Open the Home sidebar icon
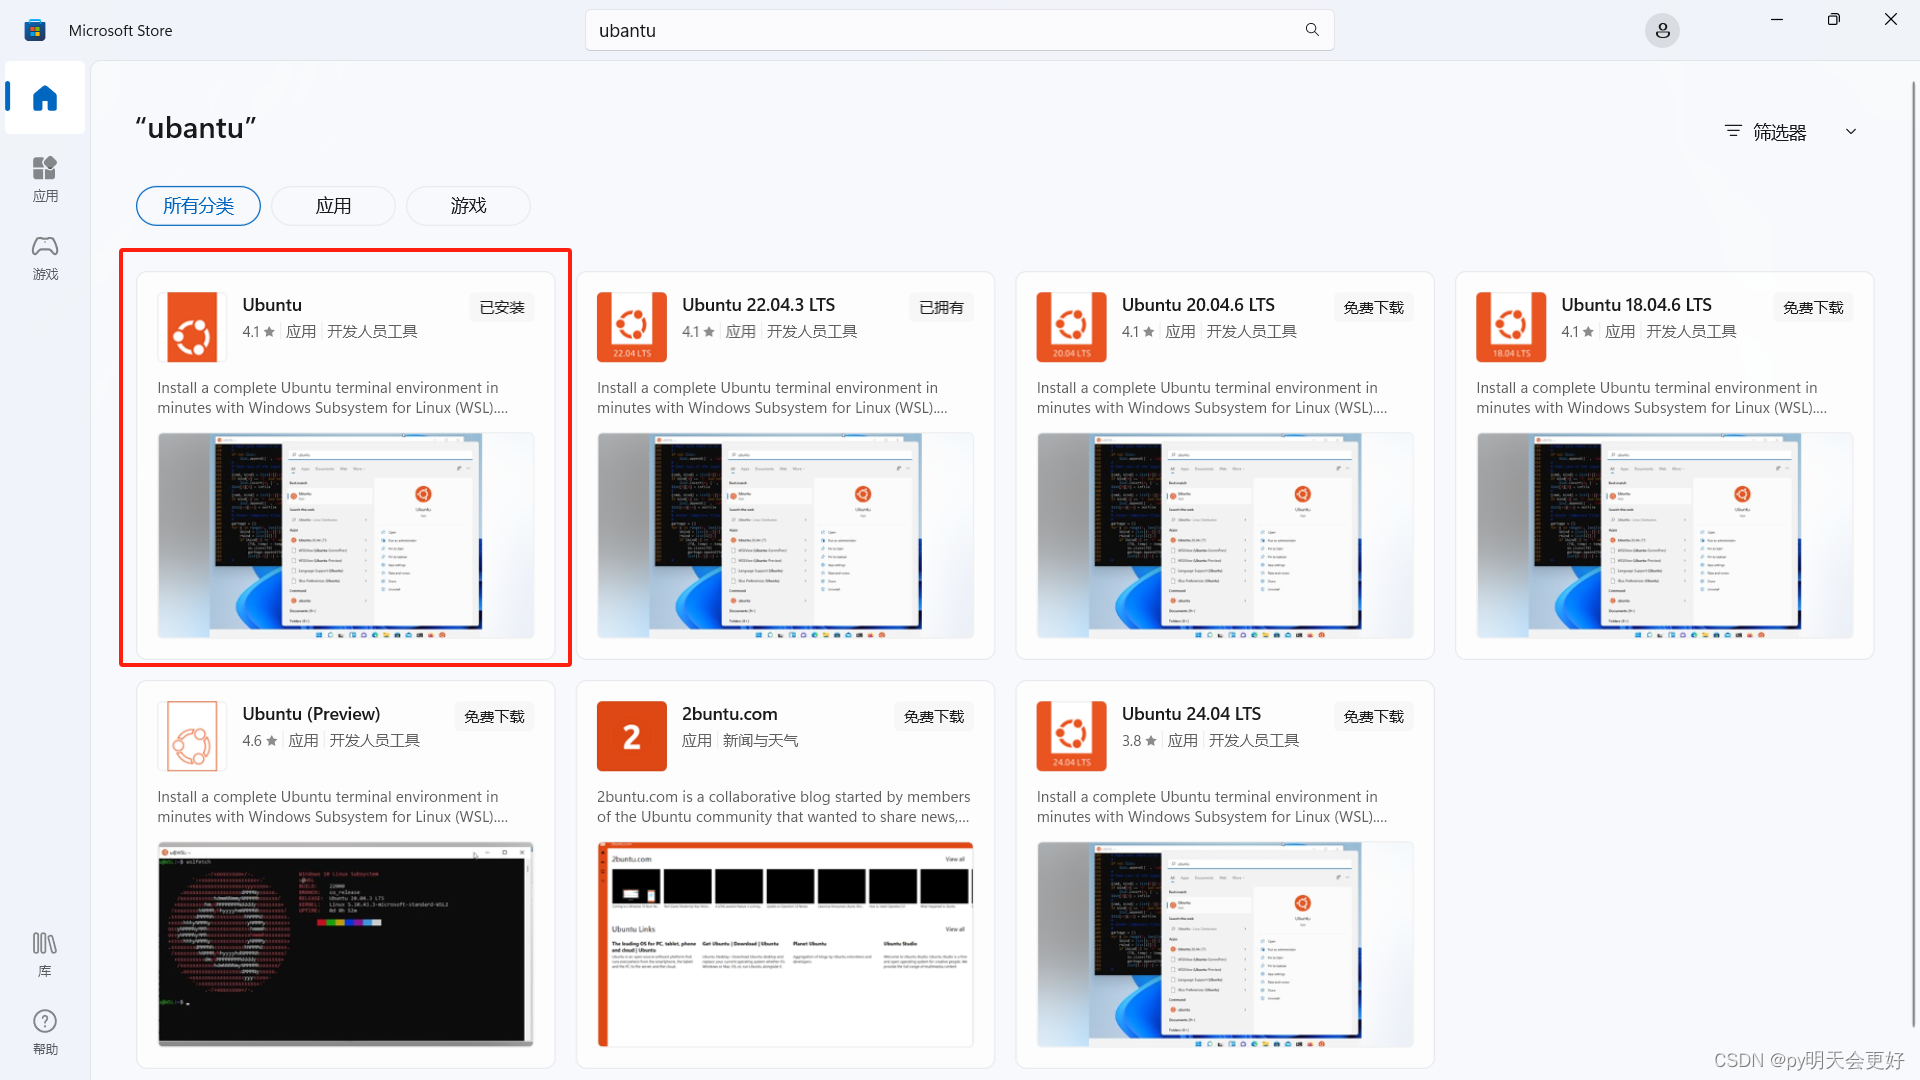This screenshot has width=1920, height=1080. (x=45, y=98)
